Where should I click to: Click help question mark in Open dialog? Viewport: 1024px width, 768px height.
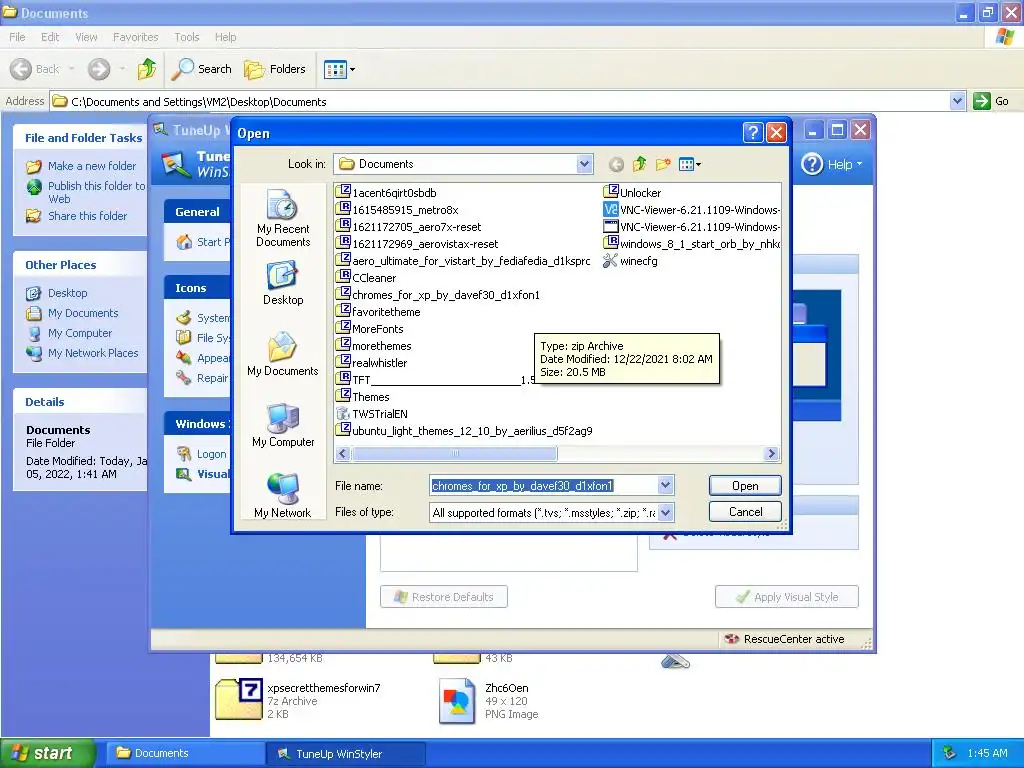(753, 133)
